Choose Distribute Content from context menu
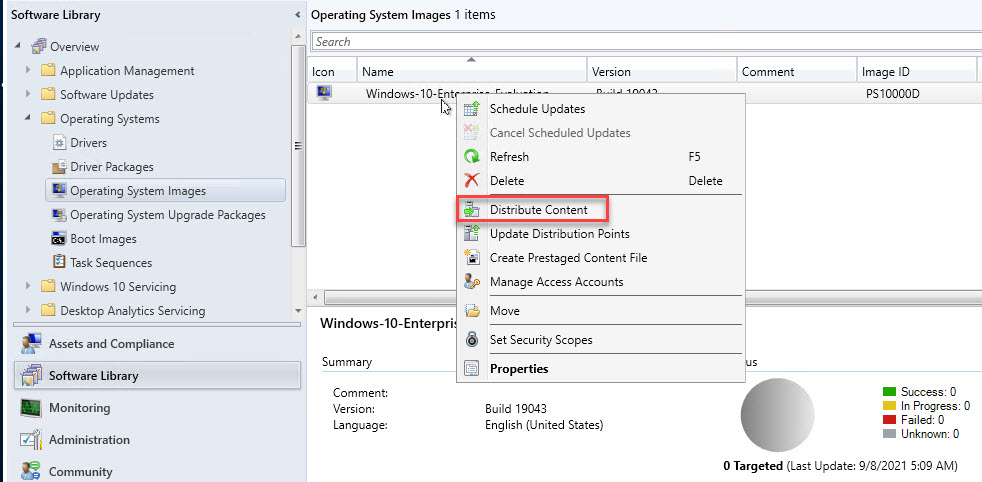 [538, 210]
